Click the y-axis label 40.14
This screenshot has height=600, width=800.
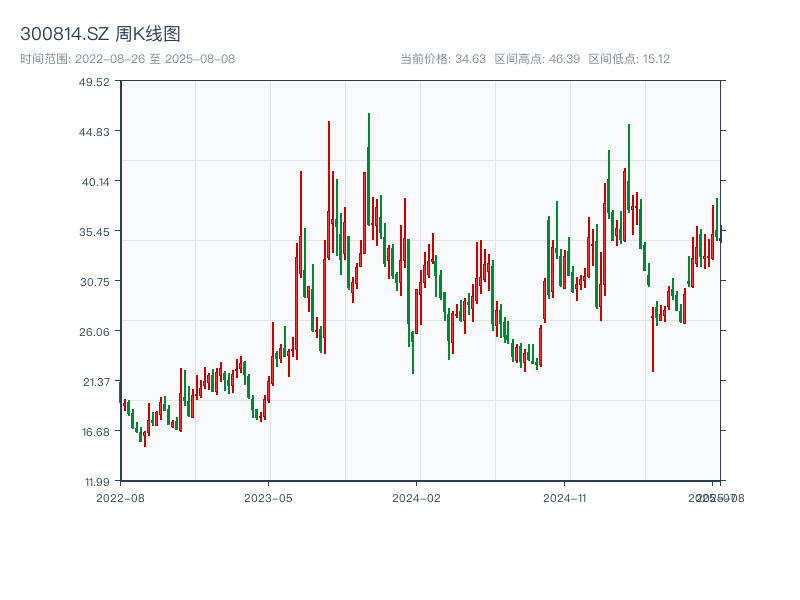coord(95,182)
